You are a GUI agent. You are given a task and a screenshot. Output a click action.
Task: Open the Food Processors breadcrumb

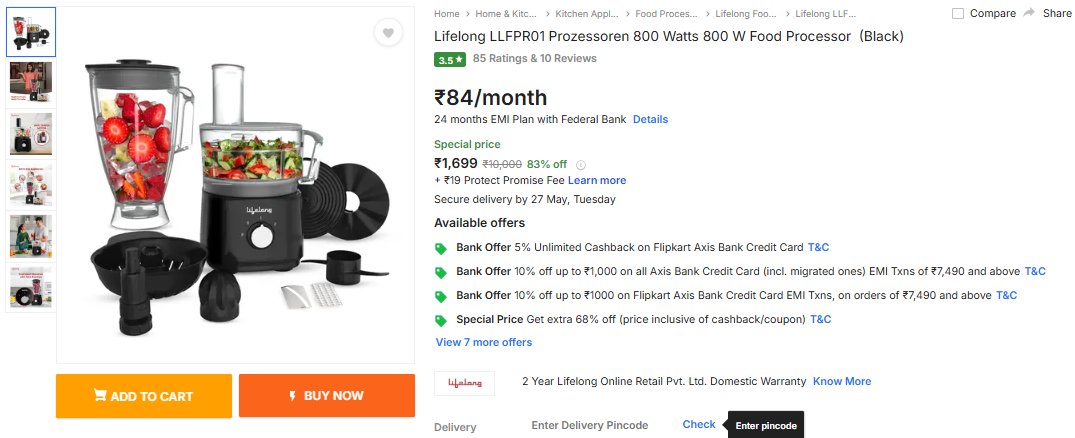tap(666, 14)
